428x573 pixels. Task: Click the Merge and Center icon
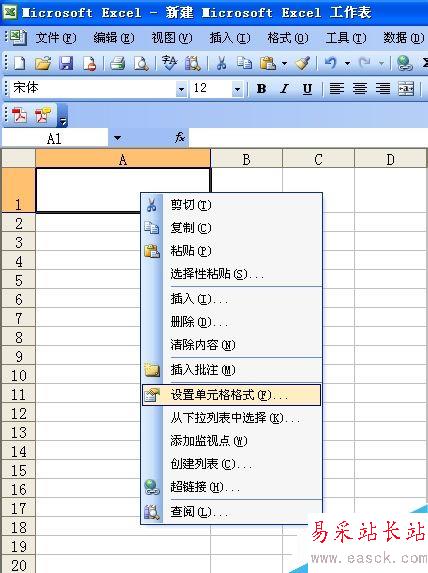pos(406,88)
